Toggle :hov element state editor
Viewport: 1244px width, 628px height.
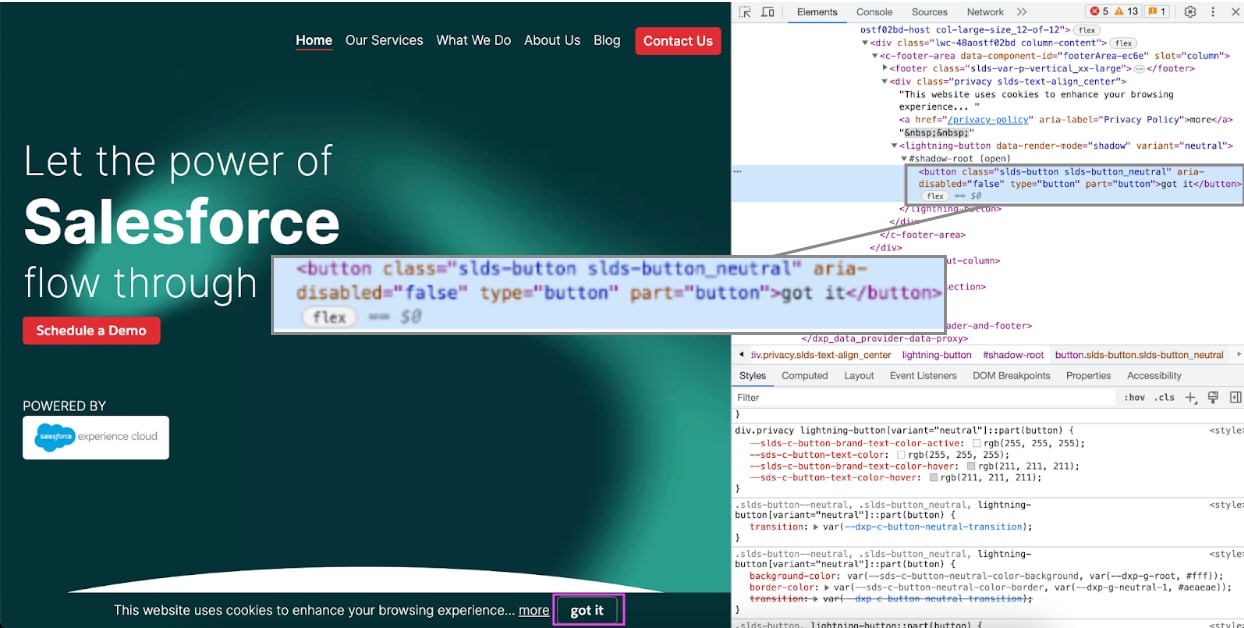[x=1133, y=397]
